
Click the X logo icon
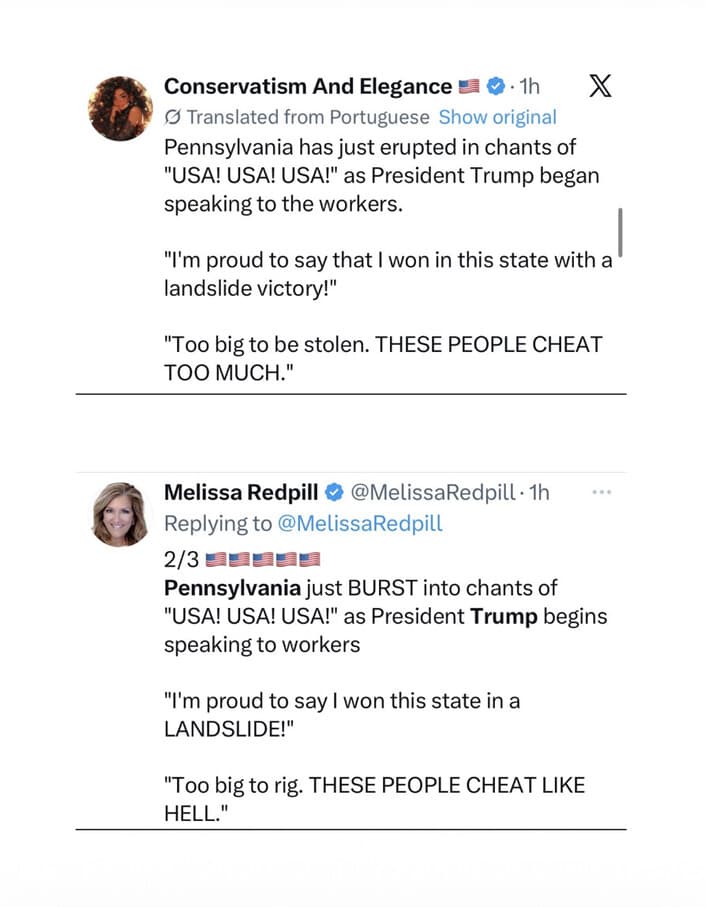click(600, 86)
